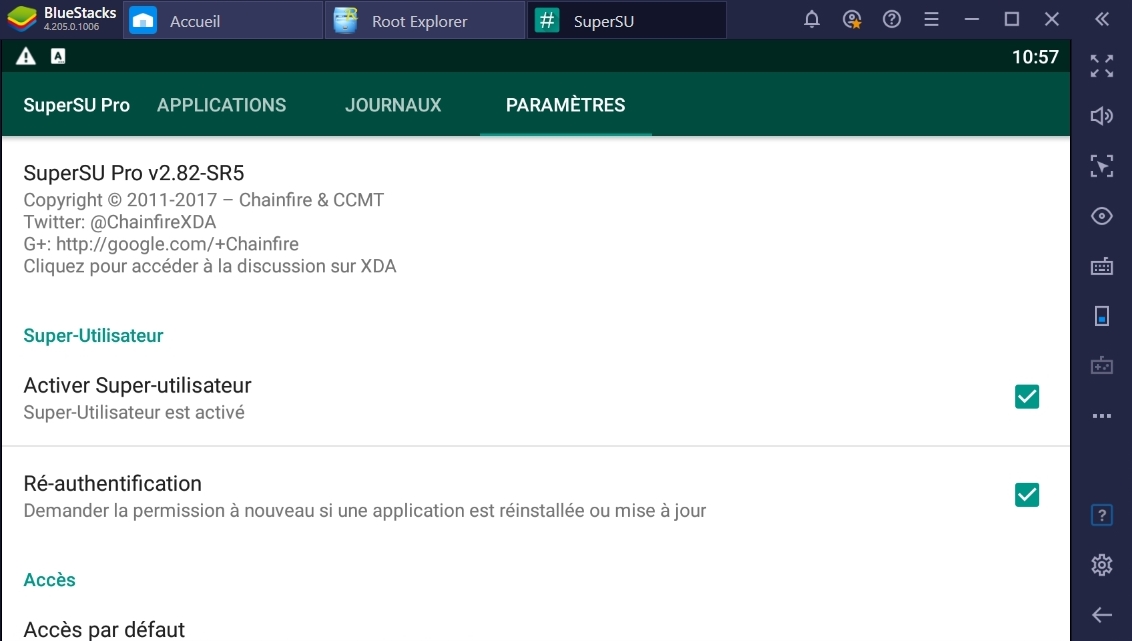
Task: Click the BlueStacks version 4.205.0.1006 text
Action: pyautogui.click(x=71, y=27)
